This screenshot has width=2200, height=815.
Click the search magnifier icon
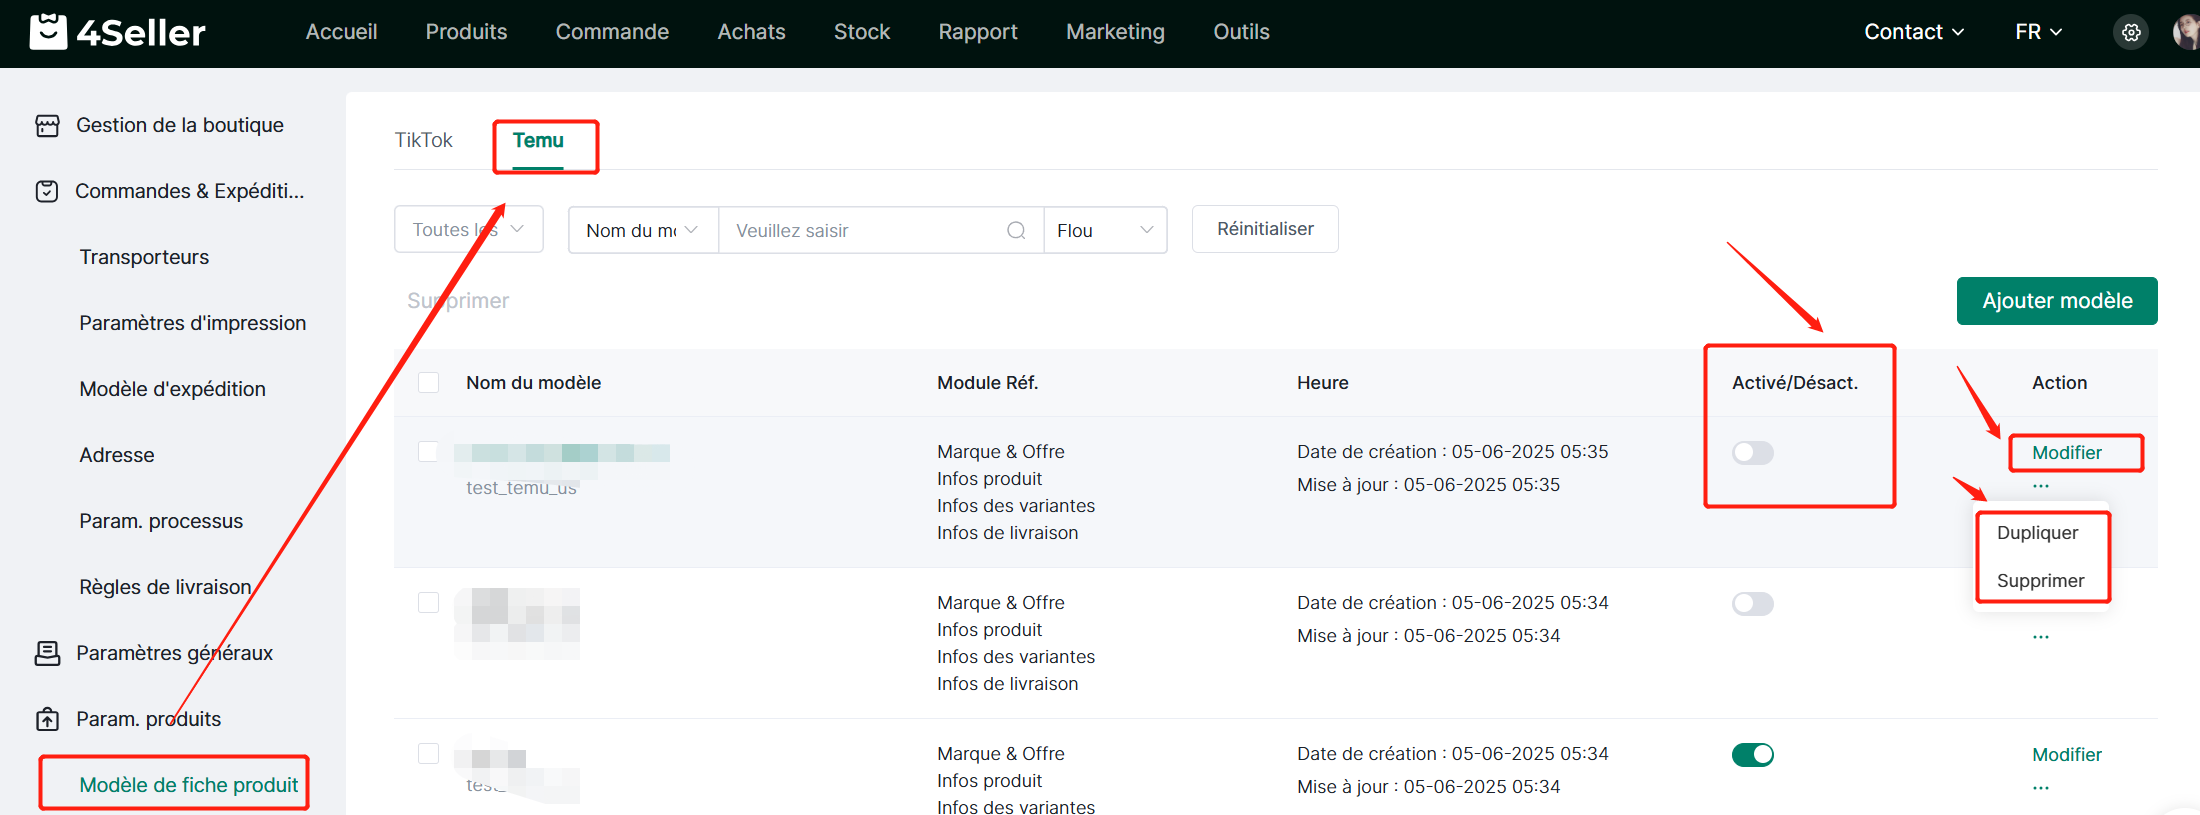tap(1016, 231)
